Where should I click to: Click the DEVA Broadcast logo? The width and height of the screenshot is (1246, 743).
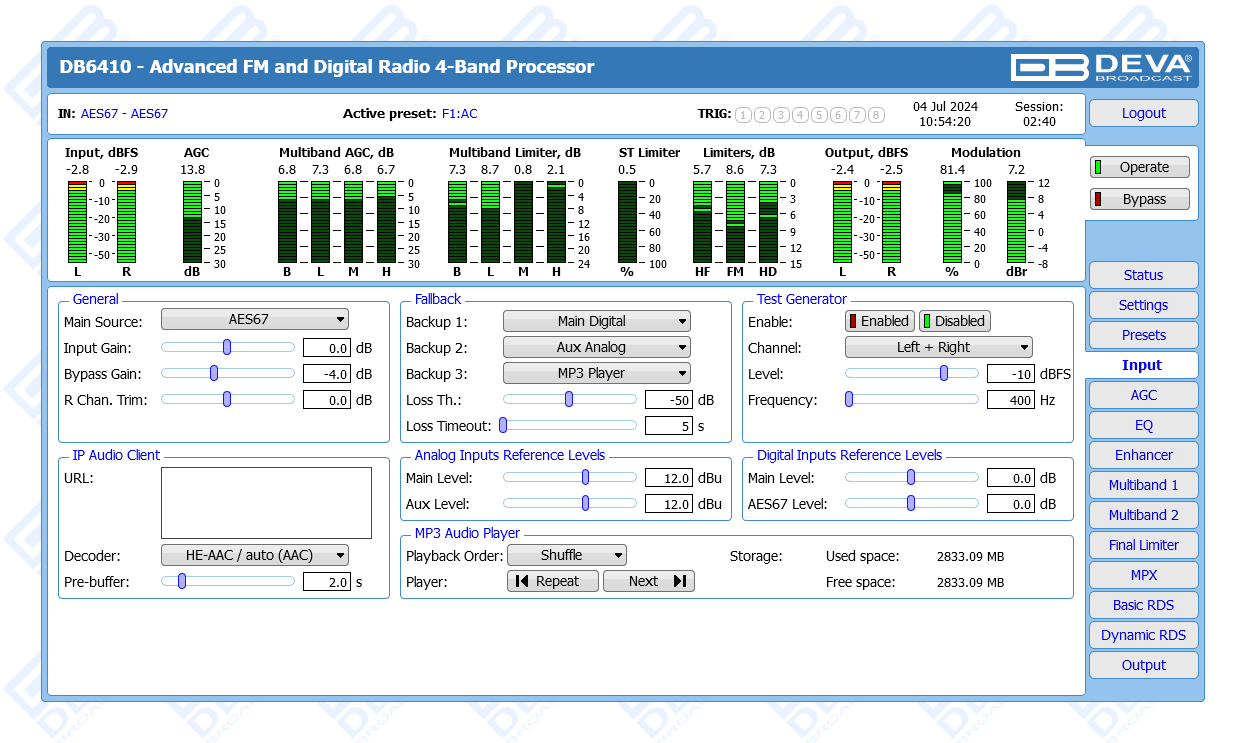click(1101, 67)
